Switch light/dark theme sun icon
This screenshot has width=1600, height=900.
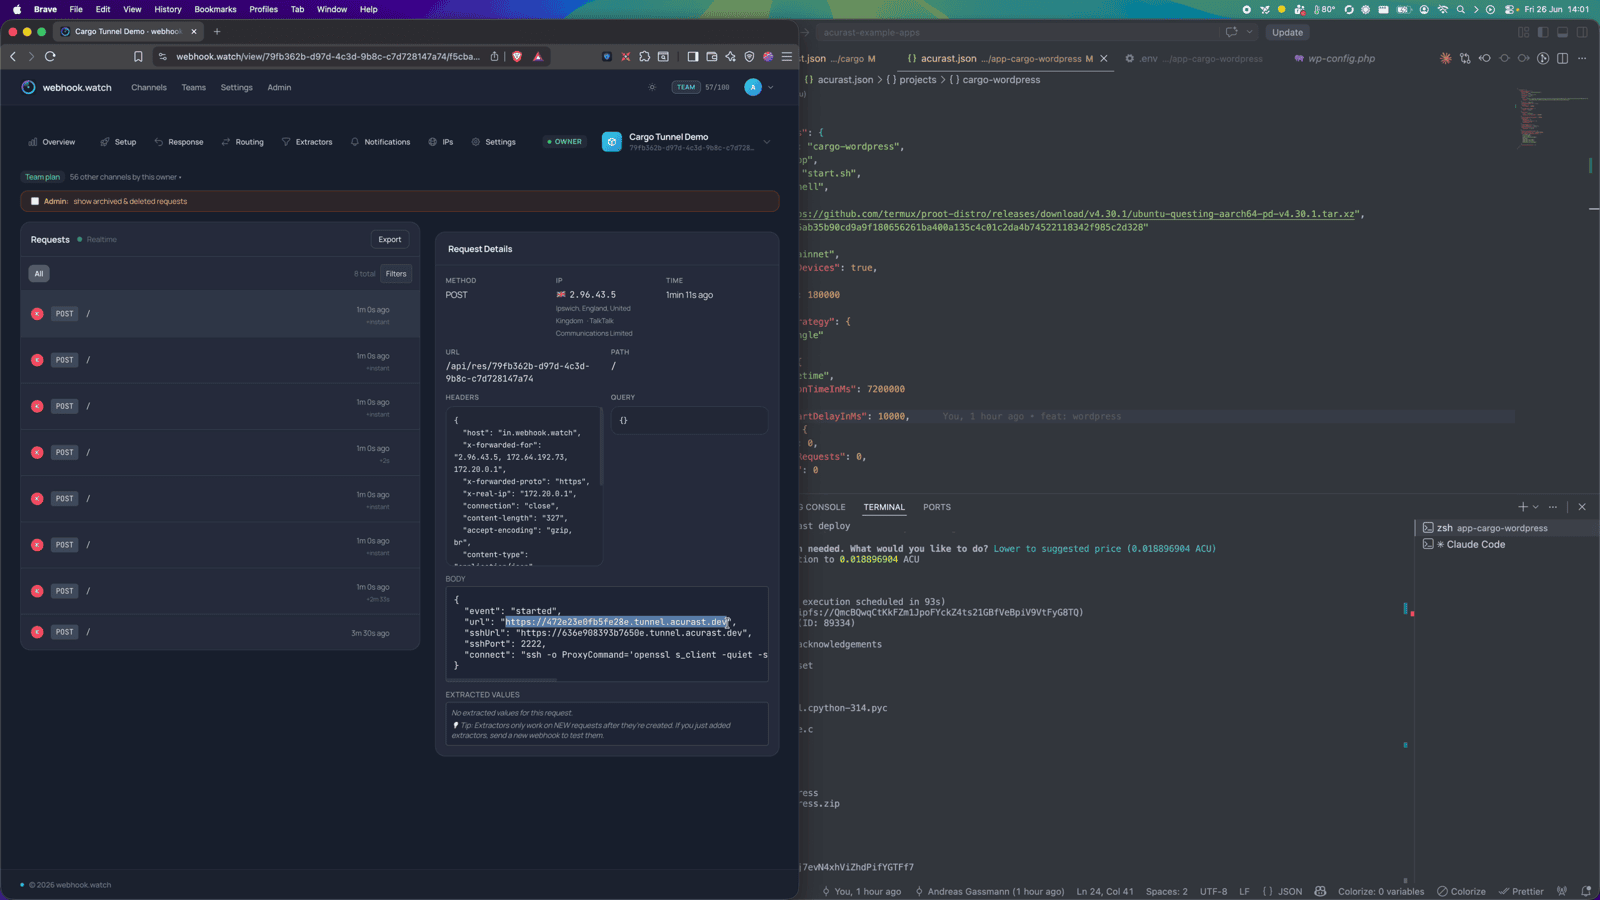652,87
